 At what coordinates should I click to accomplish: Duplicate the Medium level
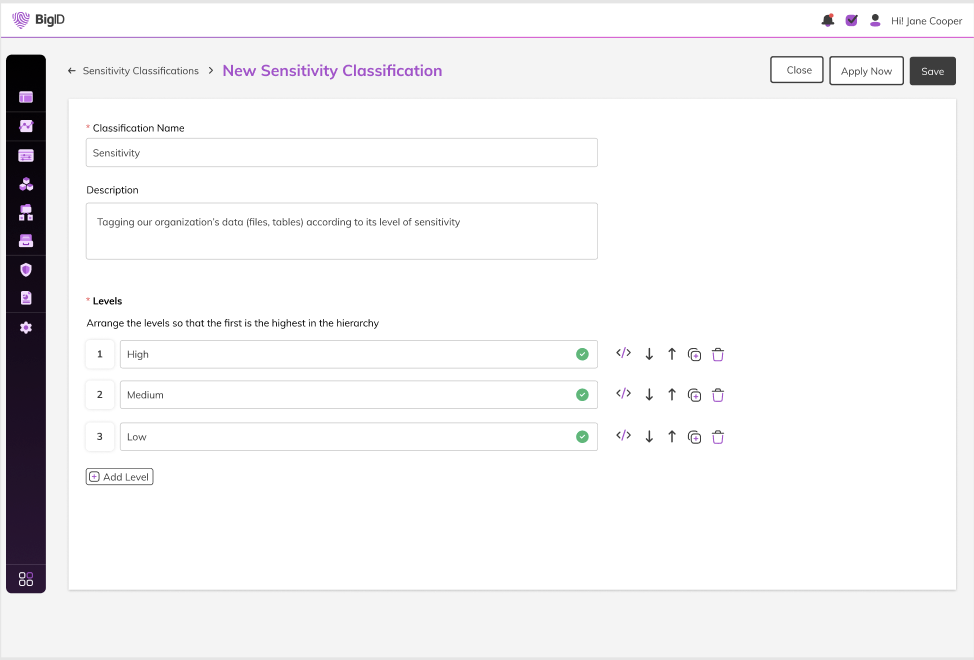pyautogui.click(x=694, y=395)
